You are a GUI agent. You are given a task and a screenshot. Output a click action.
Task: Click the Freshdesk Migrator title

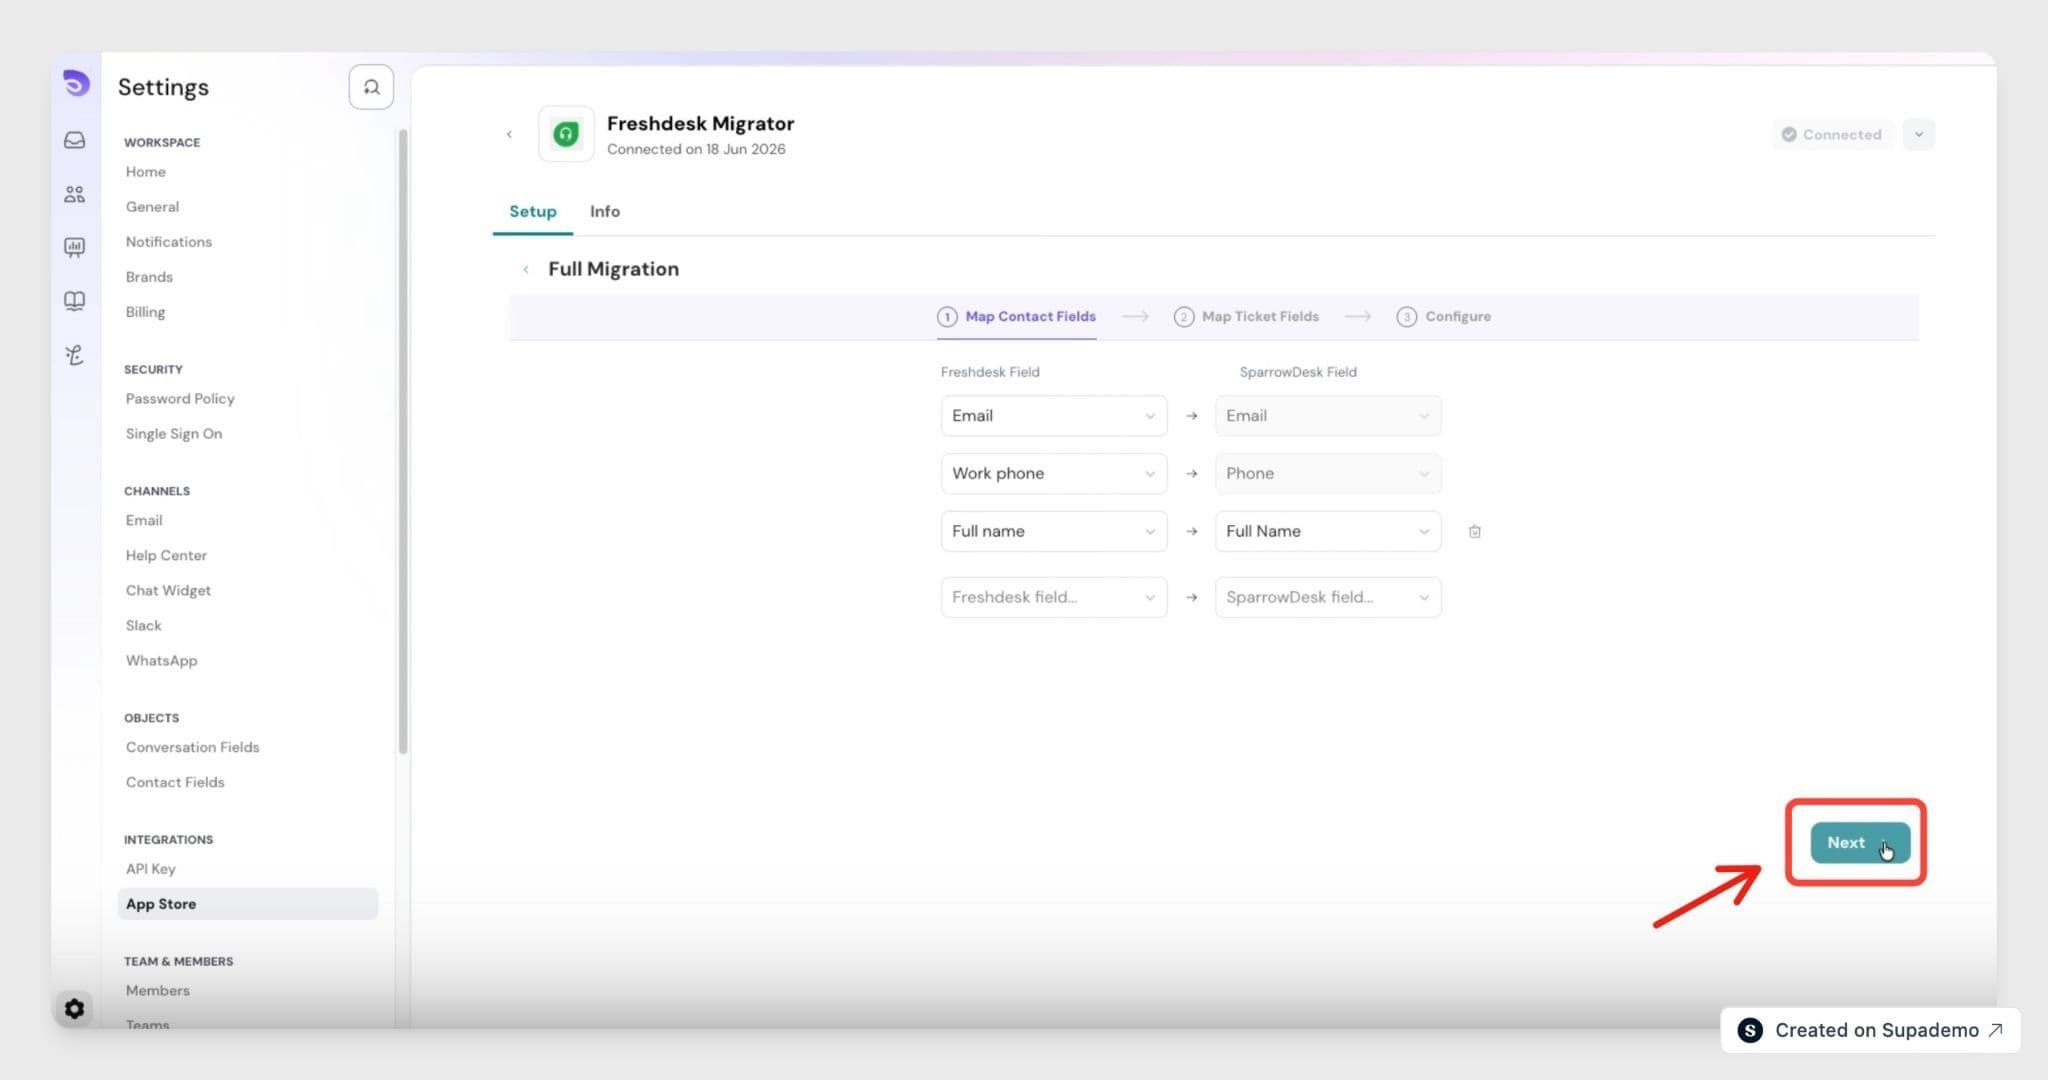click(700, 123)
